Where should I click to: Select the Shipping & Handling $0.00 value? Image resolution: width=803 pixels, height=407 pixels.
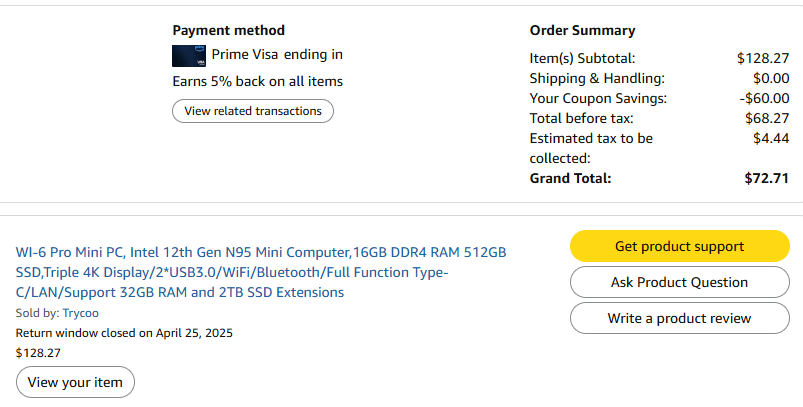(772, 78)
